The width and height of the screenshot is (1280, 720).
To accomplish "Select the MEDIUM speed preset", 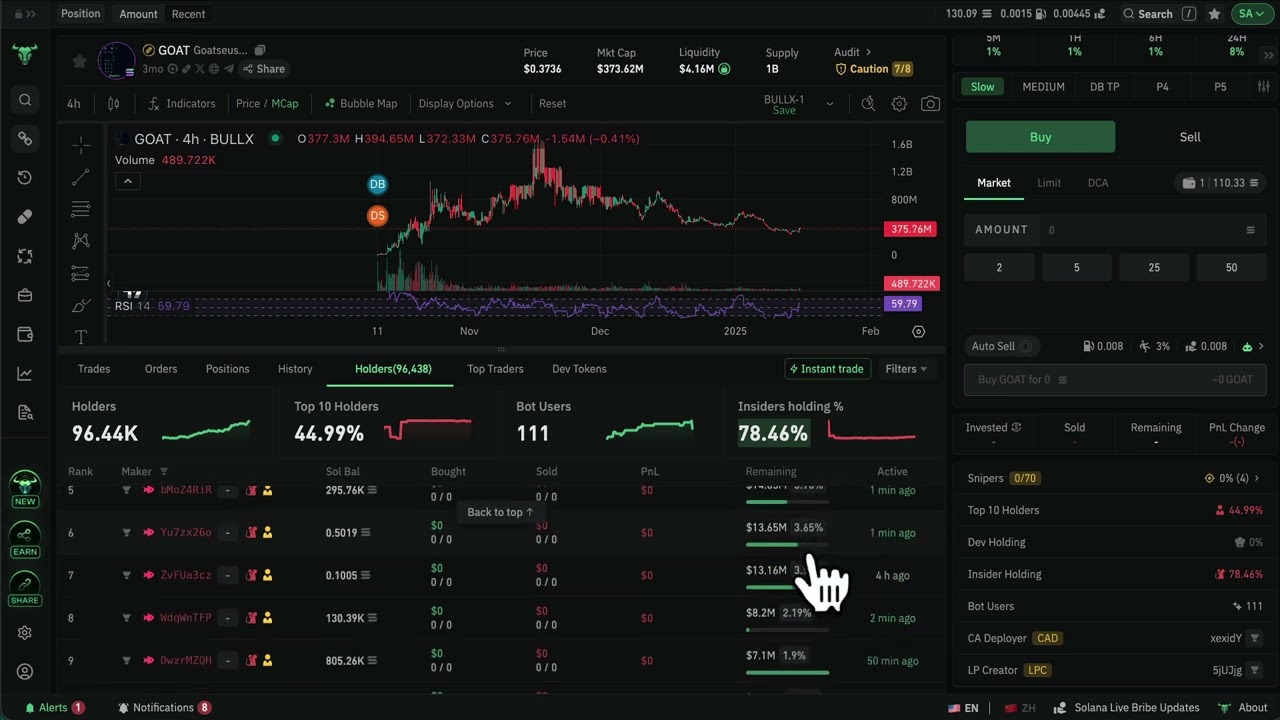I will (1043, 87).
